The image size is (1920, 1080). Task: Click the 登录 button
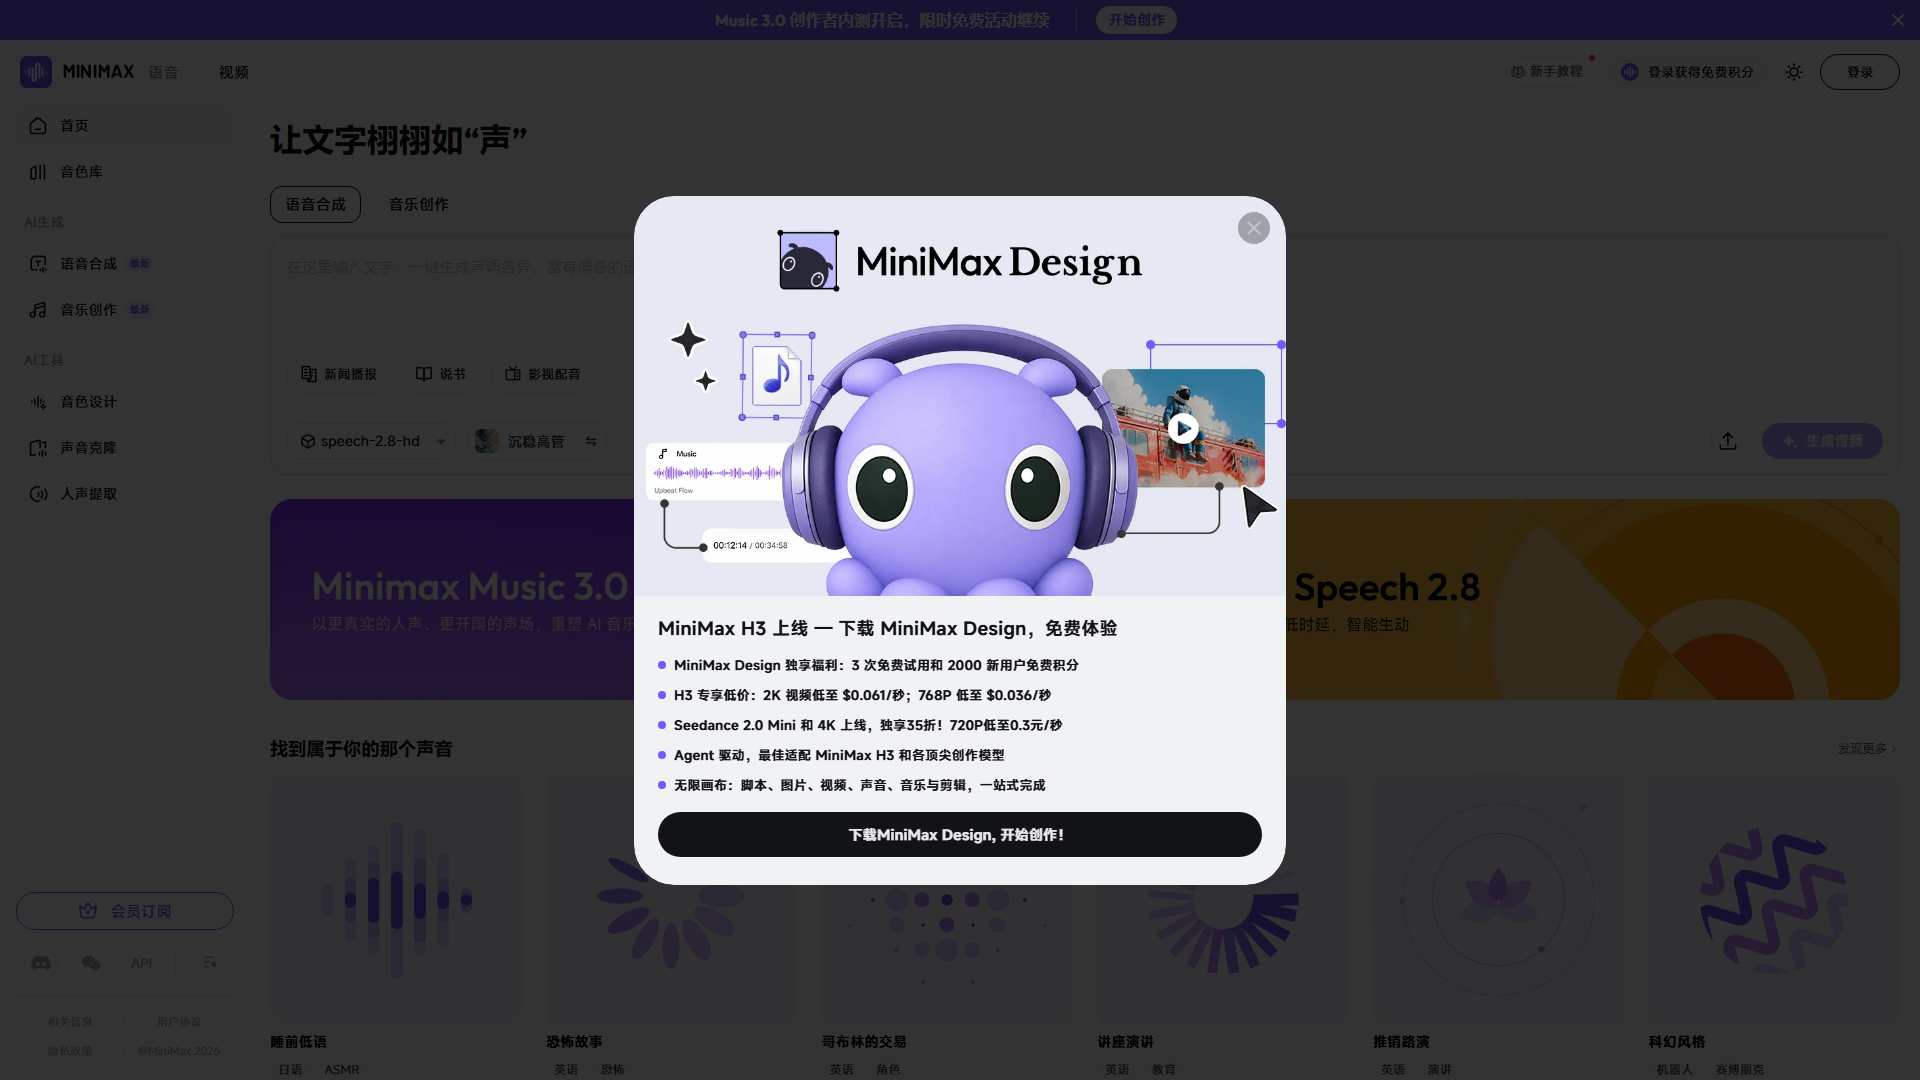click(x=1859, y=72)
